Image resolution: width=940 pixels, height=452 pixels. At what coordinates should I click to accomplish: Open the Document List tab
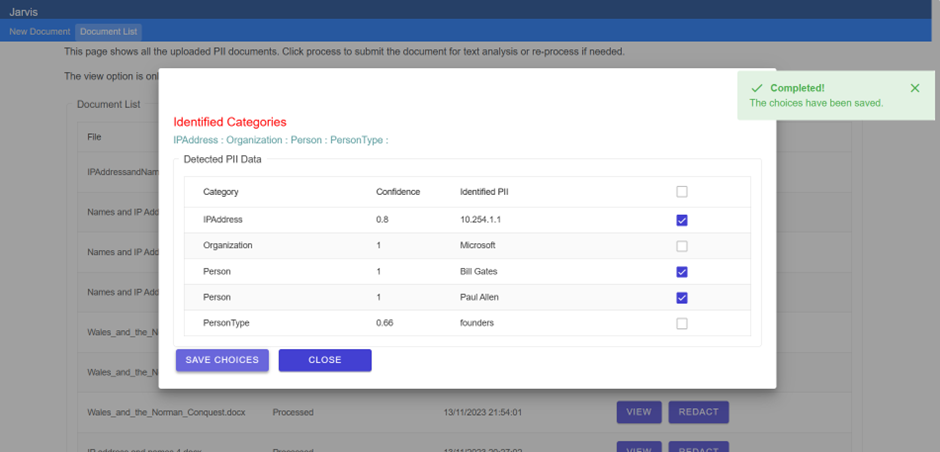[x=109, y=32]
